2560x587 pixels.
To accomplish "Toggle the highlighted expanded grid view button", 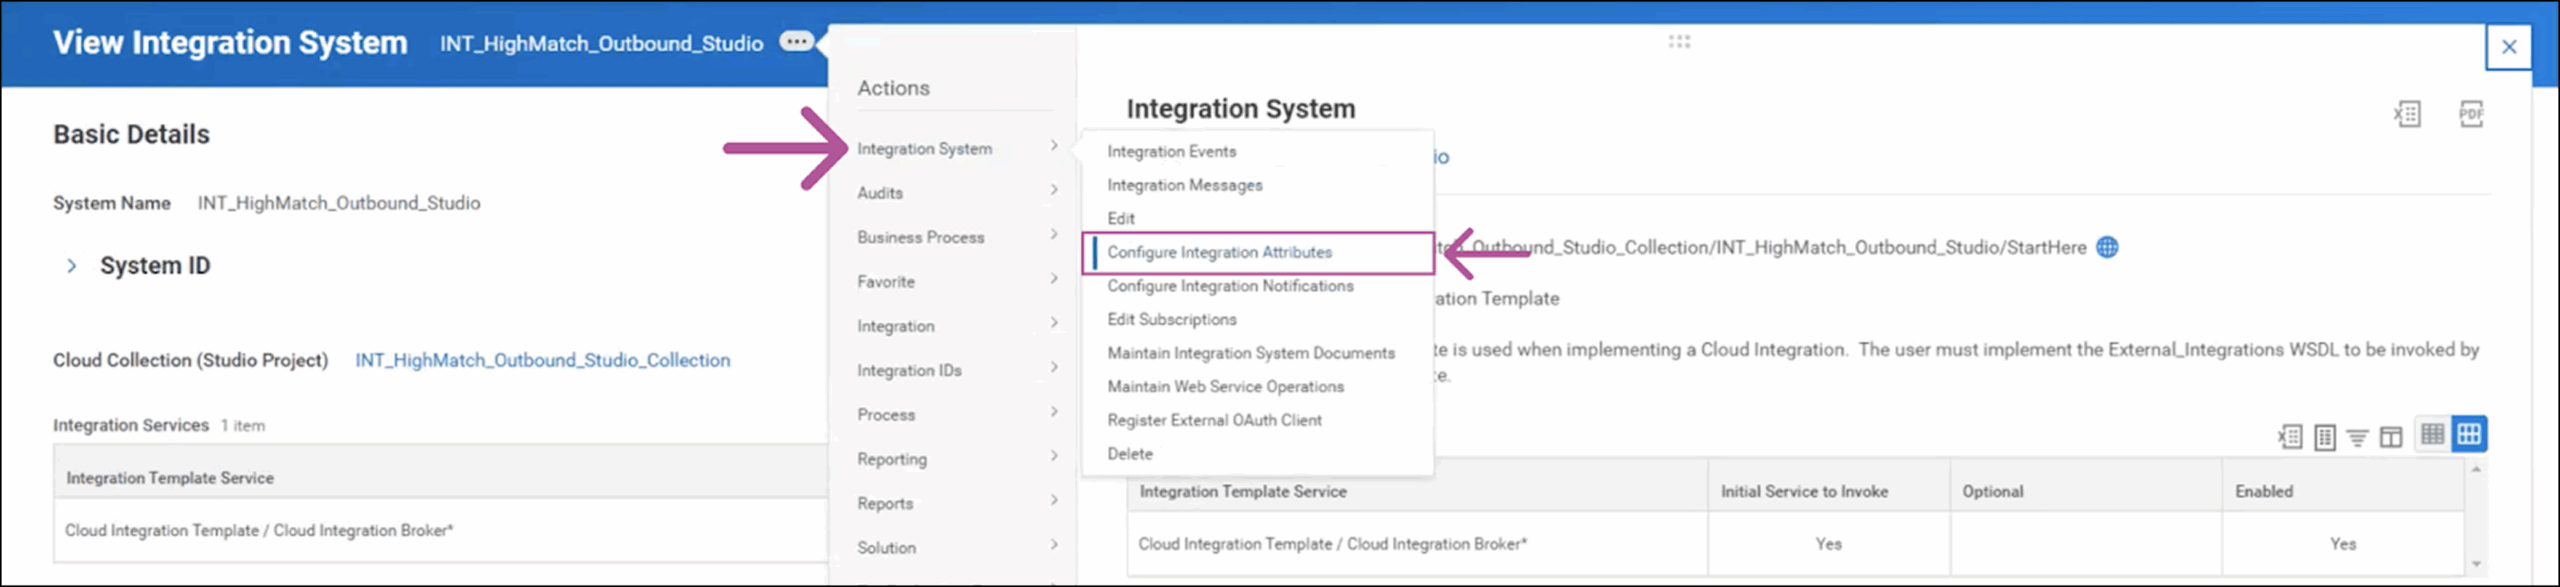I will (x=2469, y=434).
